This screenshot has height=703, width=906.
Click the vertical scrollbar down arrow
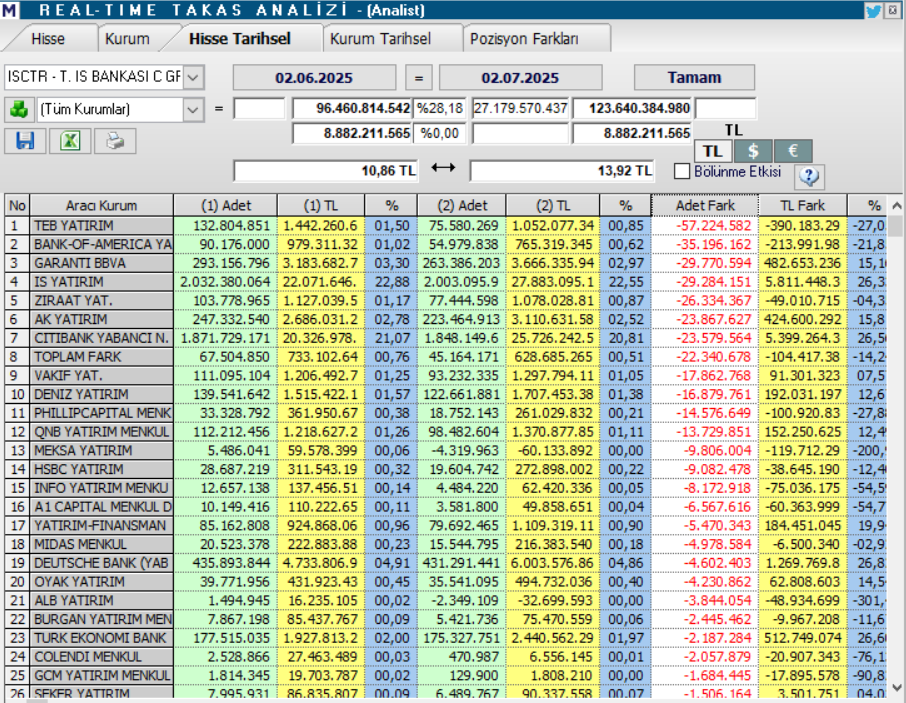point(896,687)
